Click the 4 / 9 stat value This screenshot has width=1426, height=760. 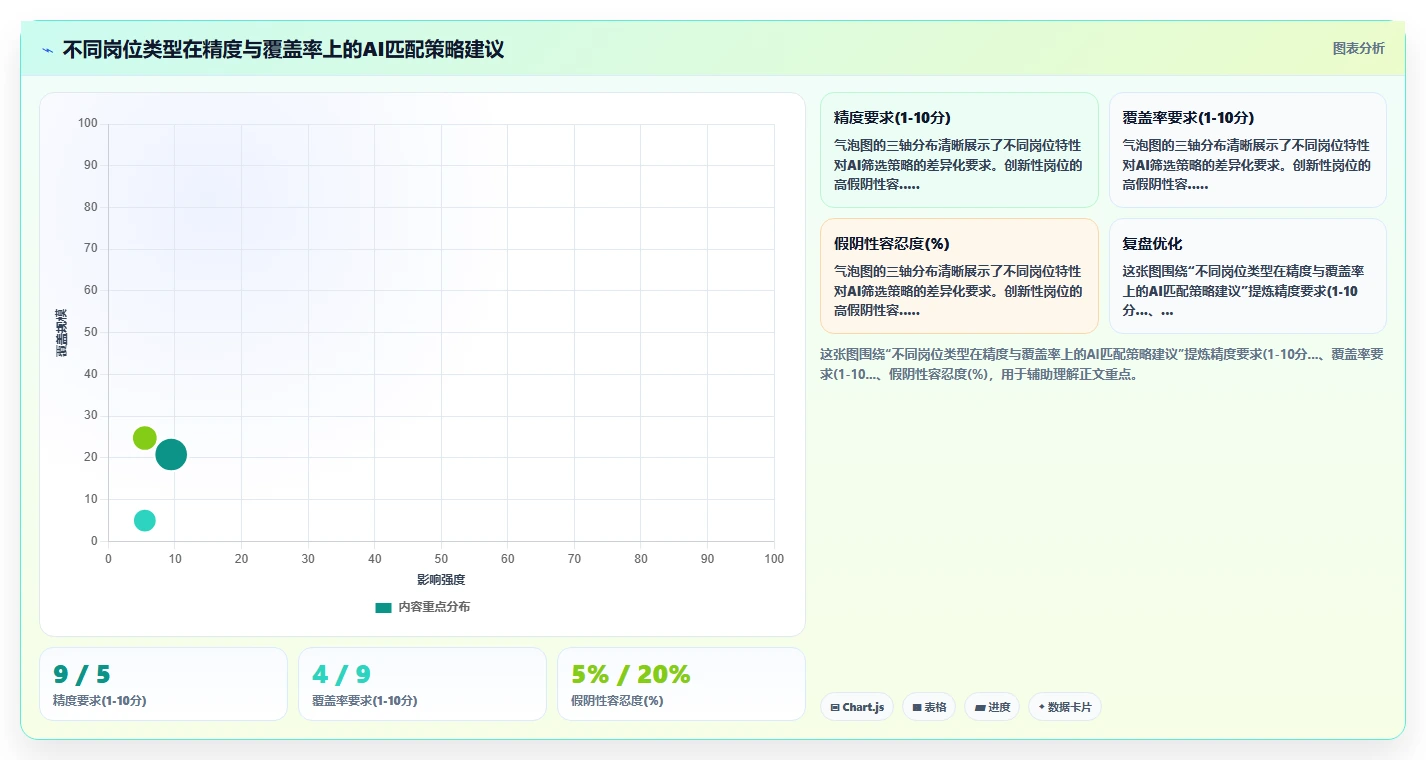341,675
